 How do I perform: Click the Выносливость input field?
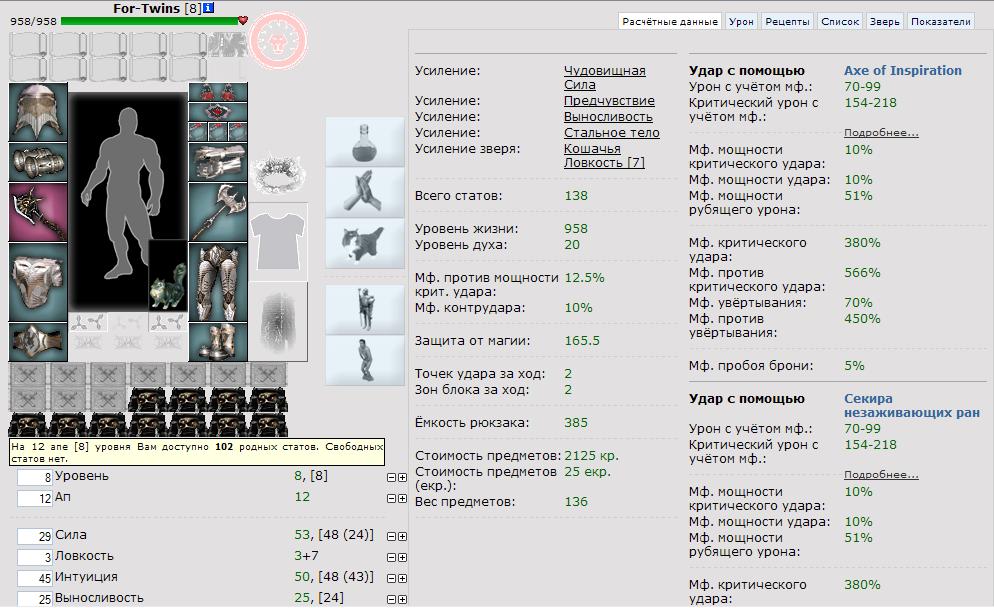(35, 599)
